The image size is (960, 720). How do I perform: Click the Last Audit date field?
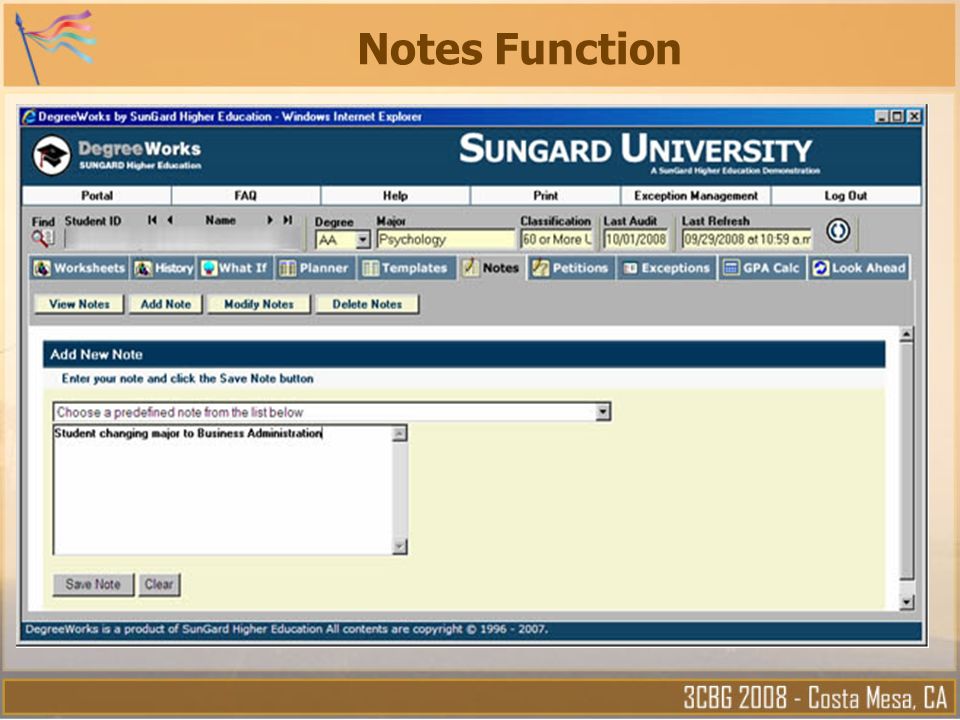[x=636, y=239]
